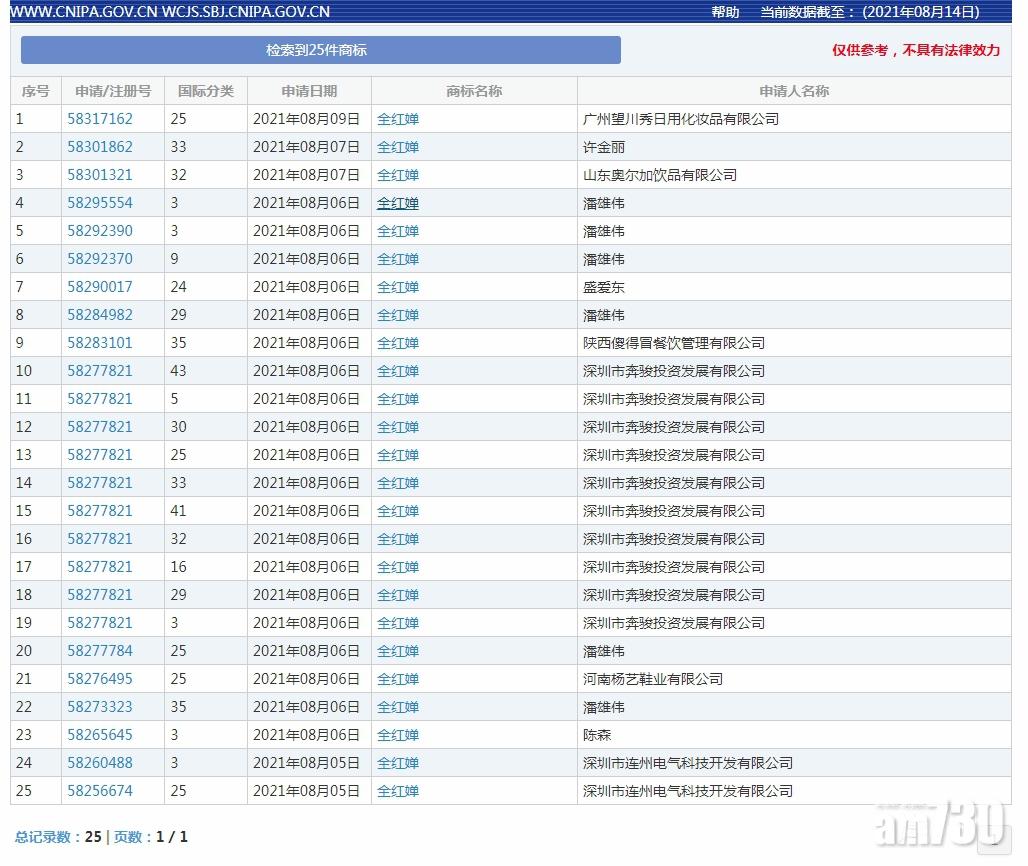View application 58265645 details
Image resolution: width=1028 pixels, height=866 pixels.
click(100, 735)
